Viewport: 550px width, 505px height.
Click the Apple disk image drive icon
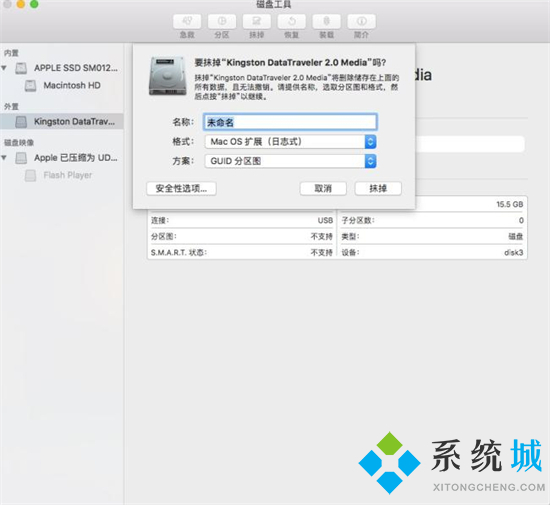21,158
